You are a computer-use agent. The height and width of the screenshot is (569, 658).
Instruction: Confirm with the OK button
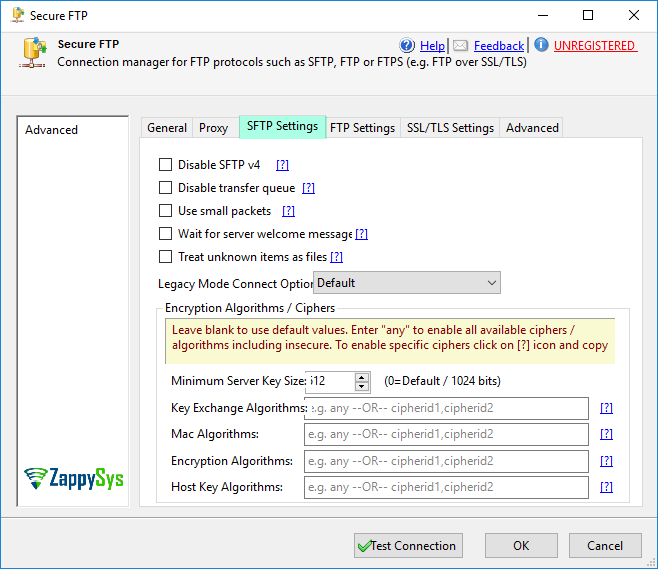[x=521, y=546]
